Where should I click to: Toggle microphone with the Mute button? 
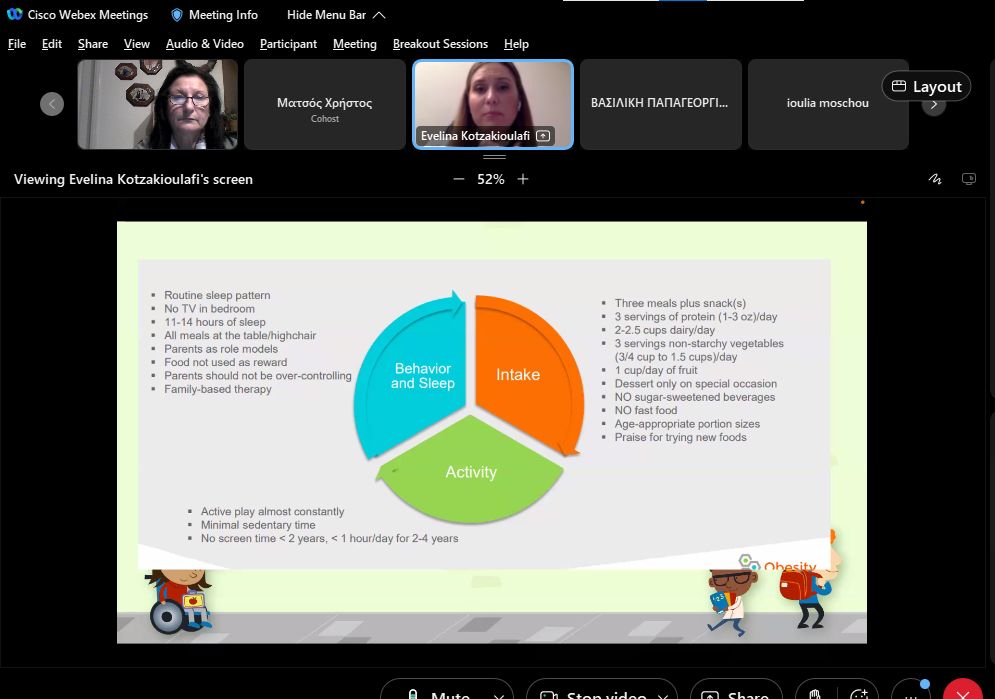pos(438,694)
